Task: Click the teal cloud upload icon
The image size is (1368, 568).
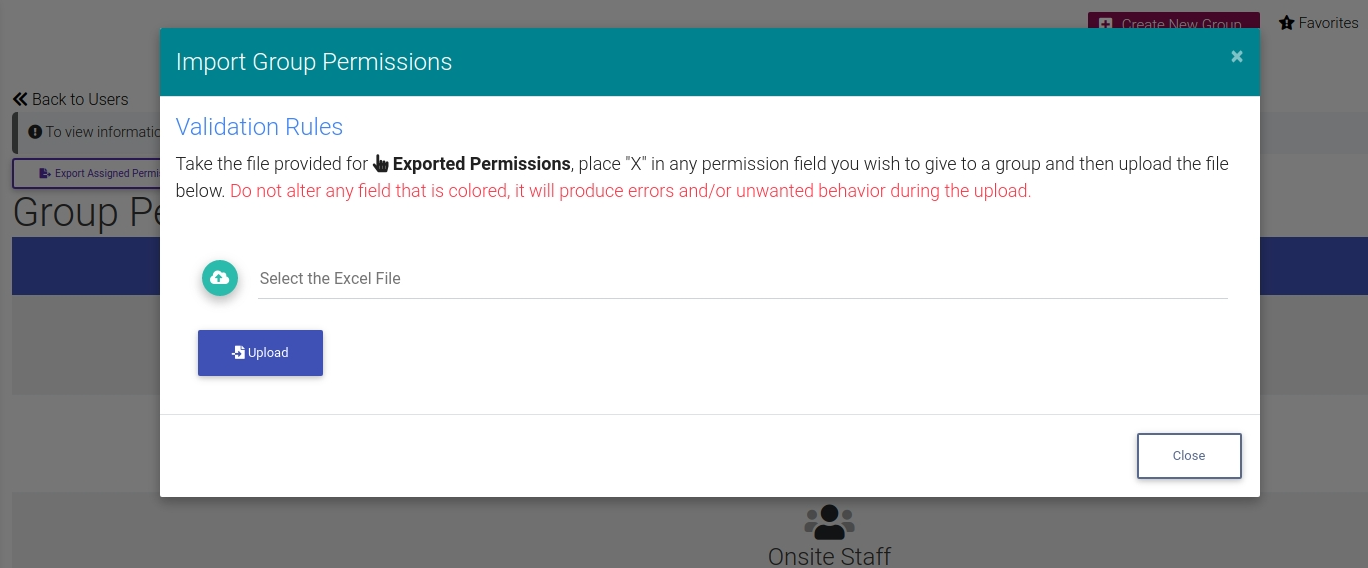Action: pos(219,278)
